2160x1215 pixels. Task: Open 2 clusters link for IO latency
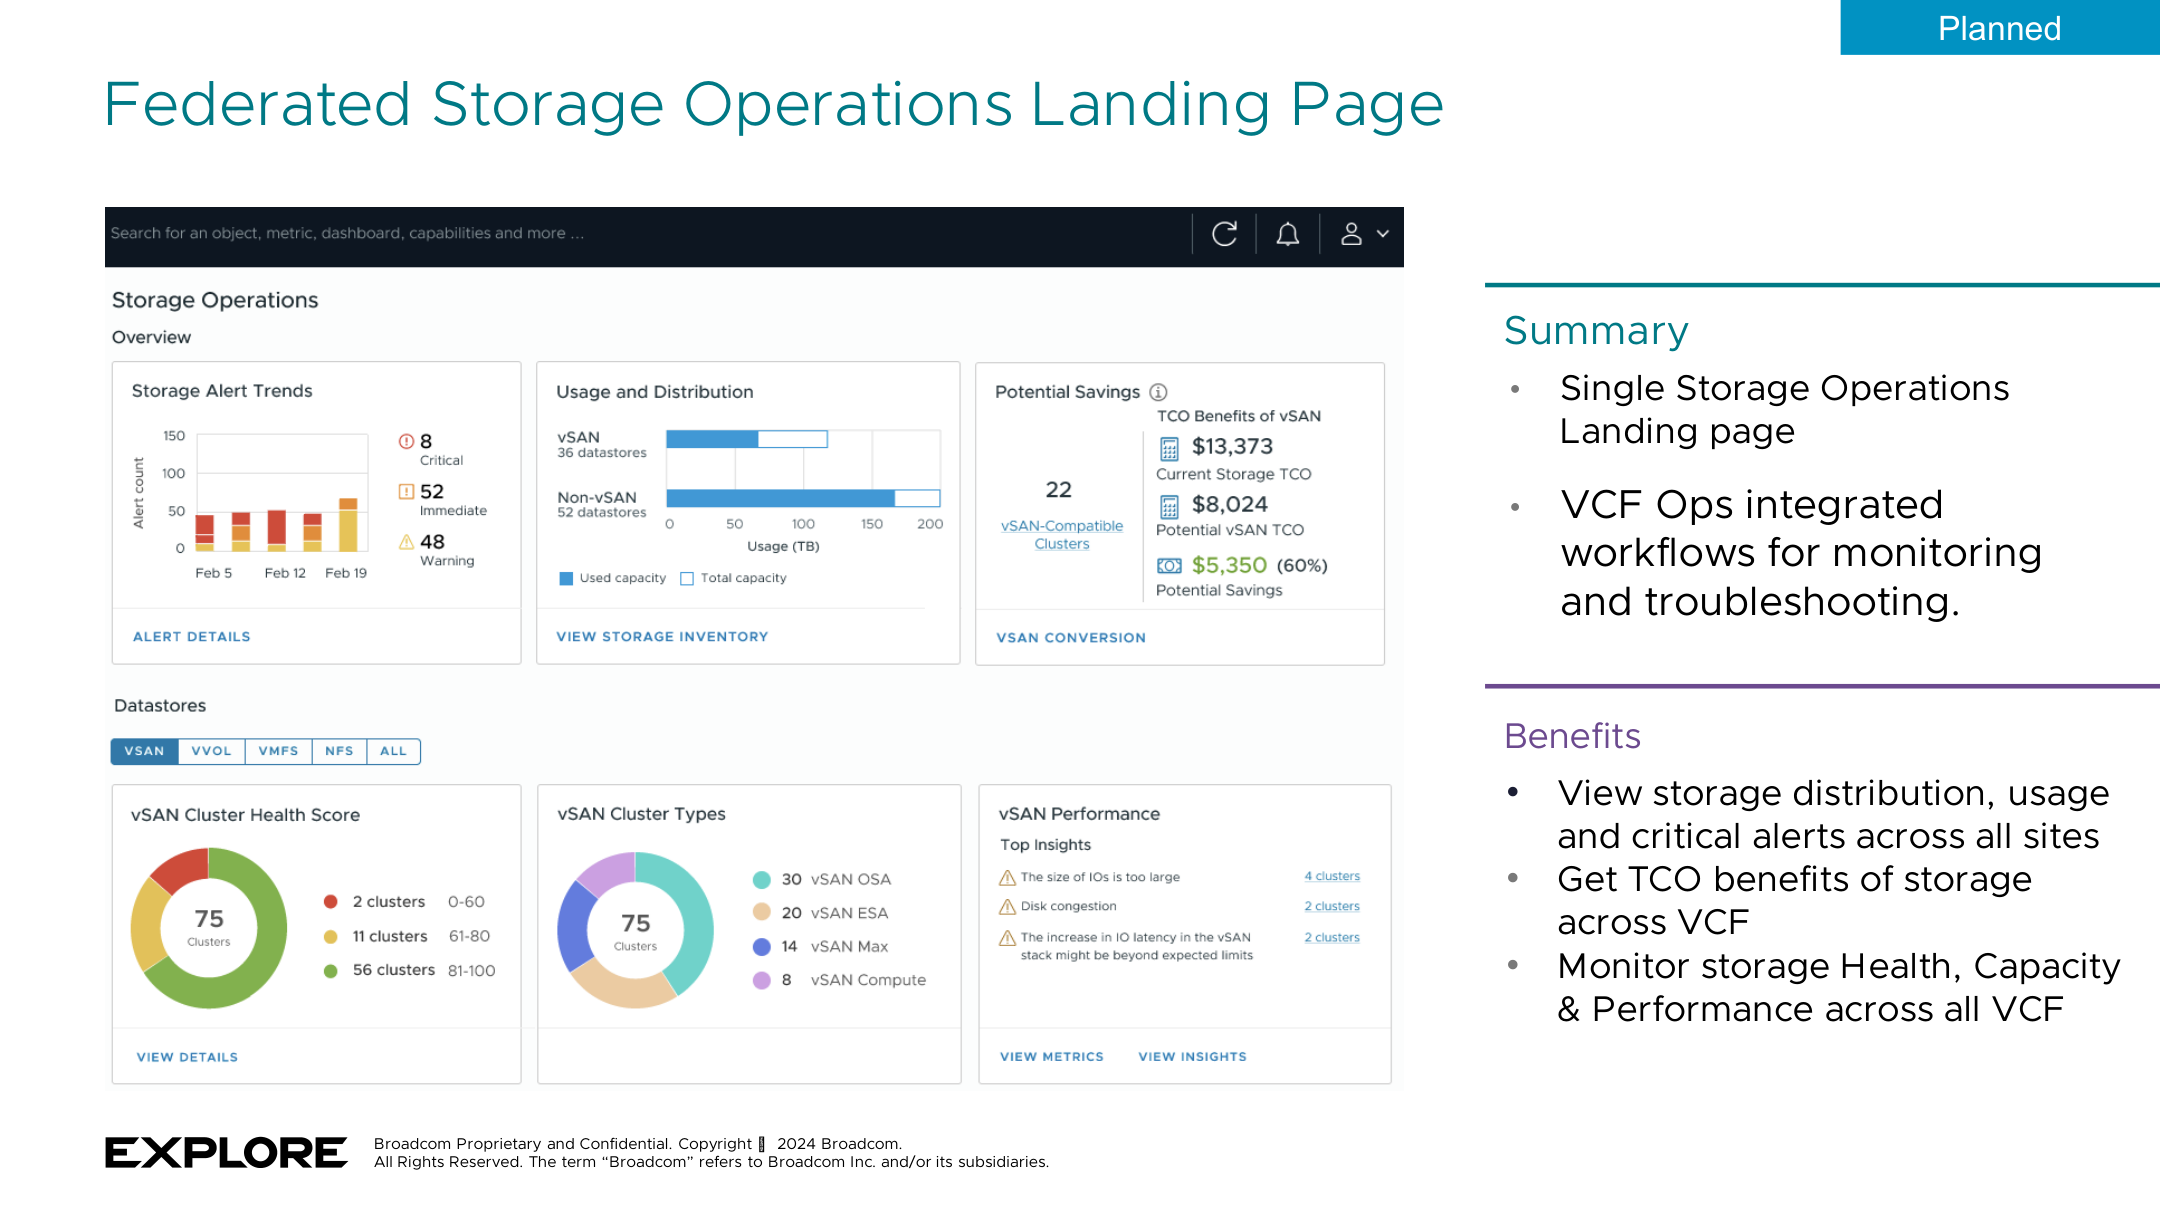1332,937
